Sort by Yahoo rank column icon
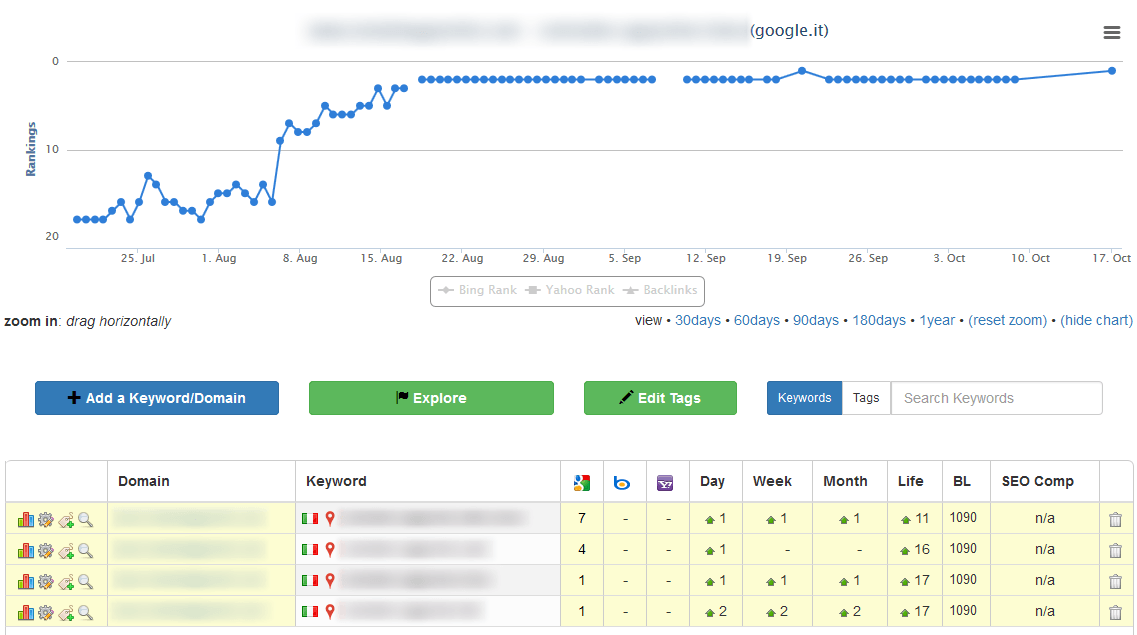This screenshot has height=635, width=1137. (x=665, y=483)
